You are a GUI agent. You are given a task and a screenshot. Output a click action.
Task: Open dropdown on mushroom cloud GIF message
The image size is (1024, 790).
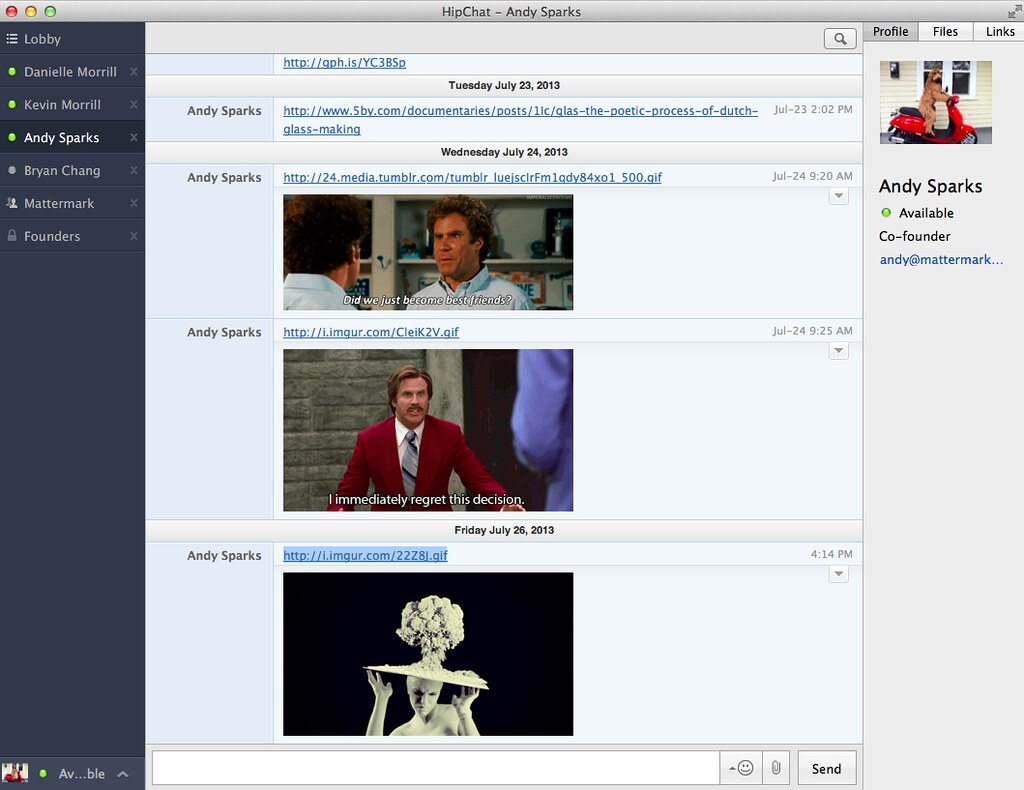[x=839, y=574]
